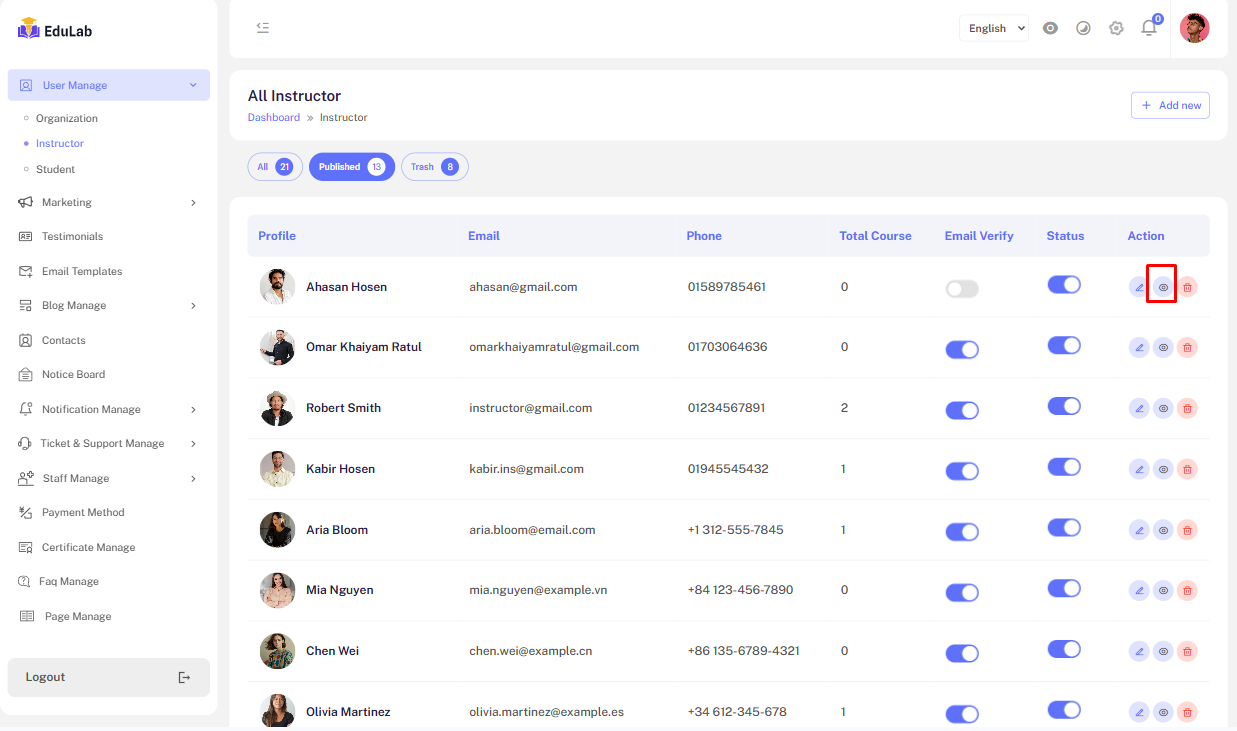Click the Logout button in the sidebar
Screen dimensions: 1237x731
tap(108, 677)
